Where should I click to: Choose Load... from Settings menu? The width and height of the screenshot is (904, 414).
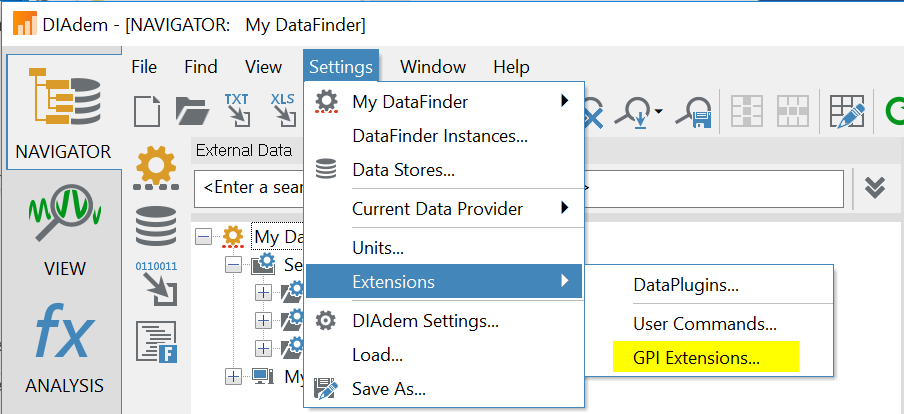coord(444,355)
